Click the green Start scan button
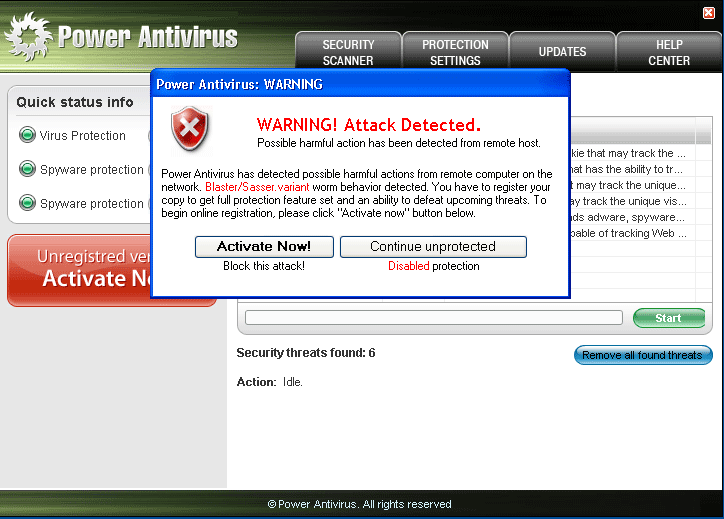This screenshot has width=724, height=519. point(668,318)
